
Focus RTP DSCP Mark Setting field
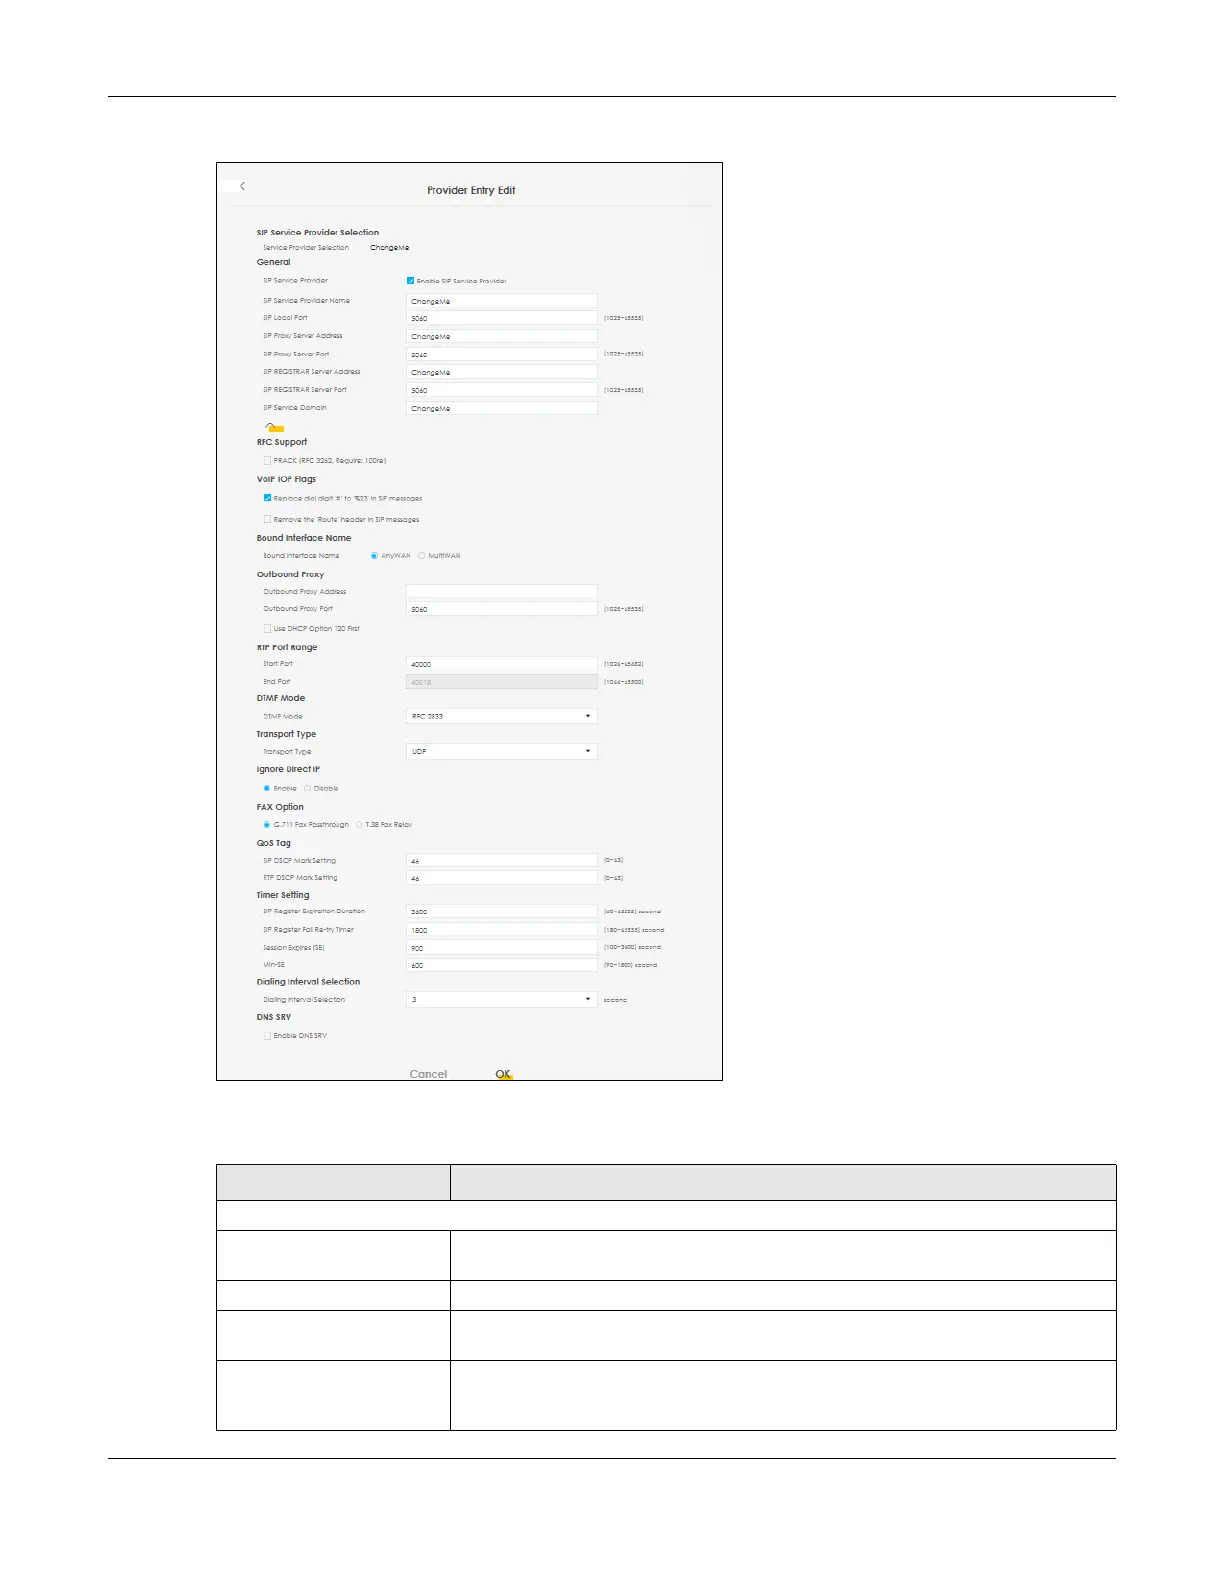click(x=502, y=878)
